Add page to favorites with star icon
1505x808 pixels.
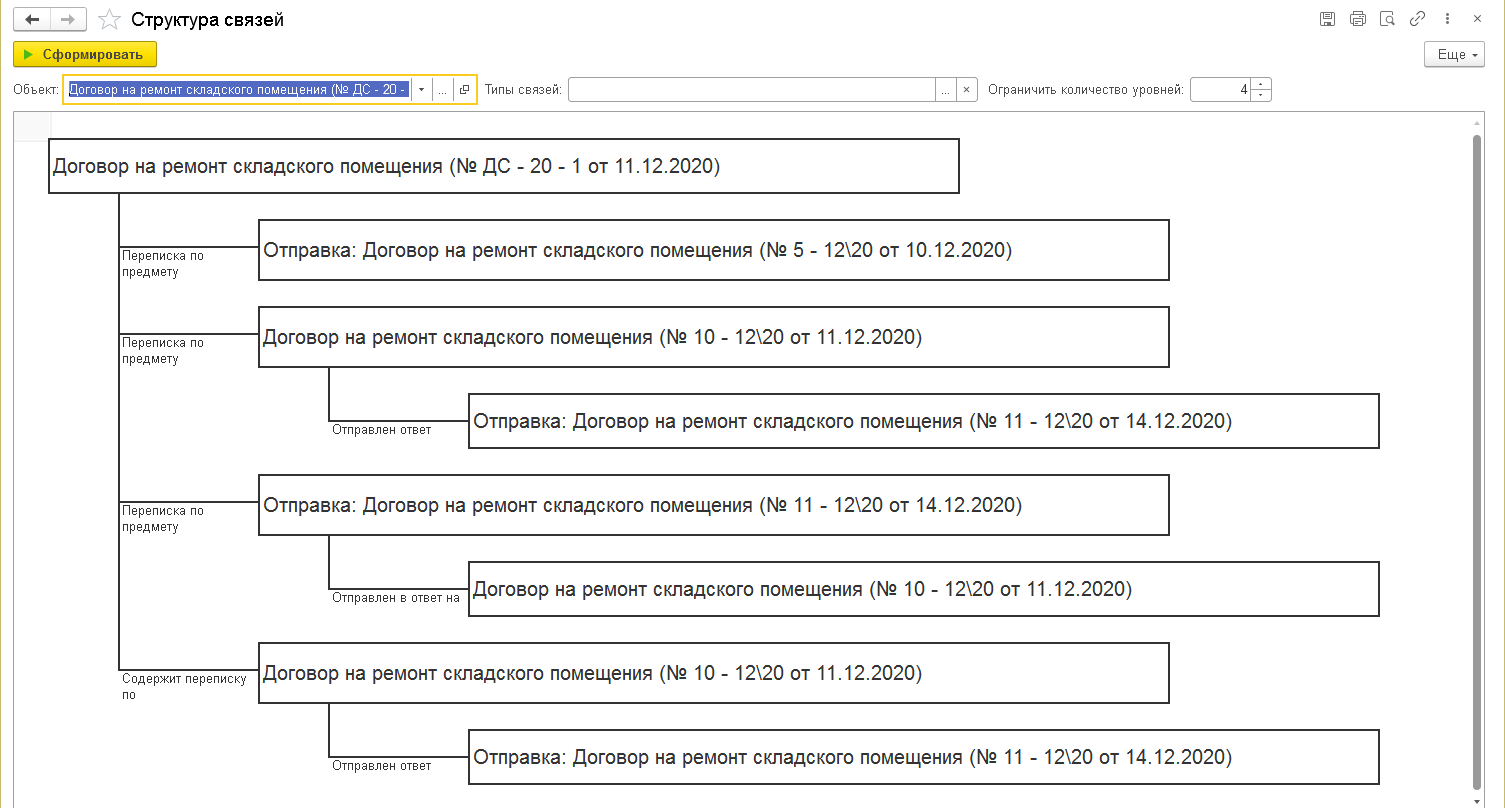point(111,19)
